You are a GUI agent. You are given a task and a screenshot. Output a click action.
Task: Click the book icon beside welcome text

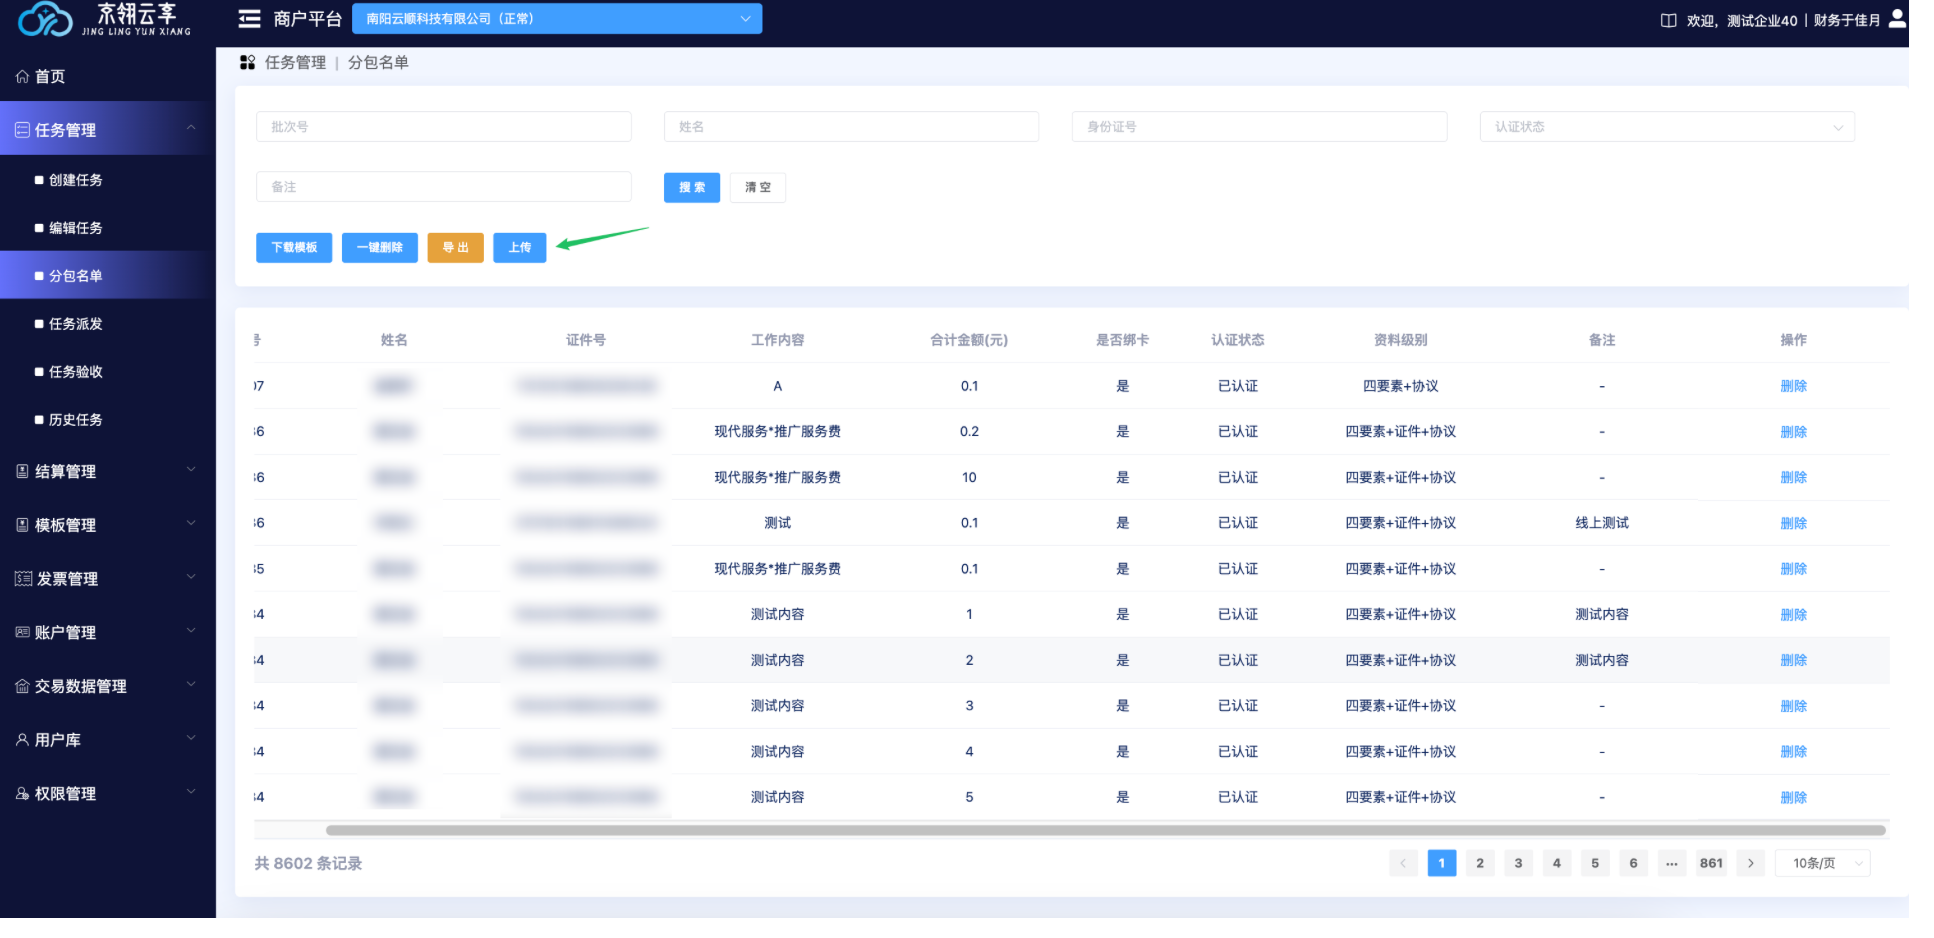point(1668,20)
